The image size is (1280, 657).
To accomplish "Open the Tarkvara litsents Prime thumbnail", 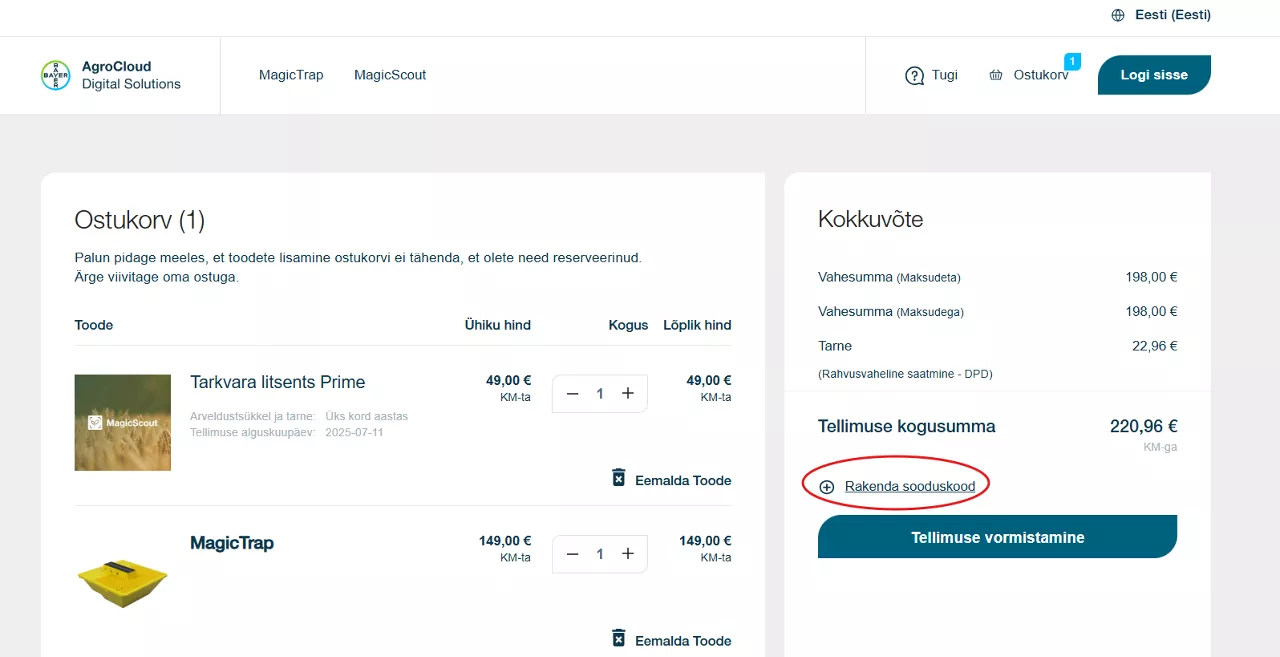I will [x=123, y=422].
